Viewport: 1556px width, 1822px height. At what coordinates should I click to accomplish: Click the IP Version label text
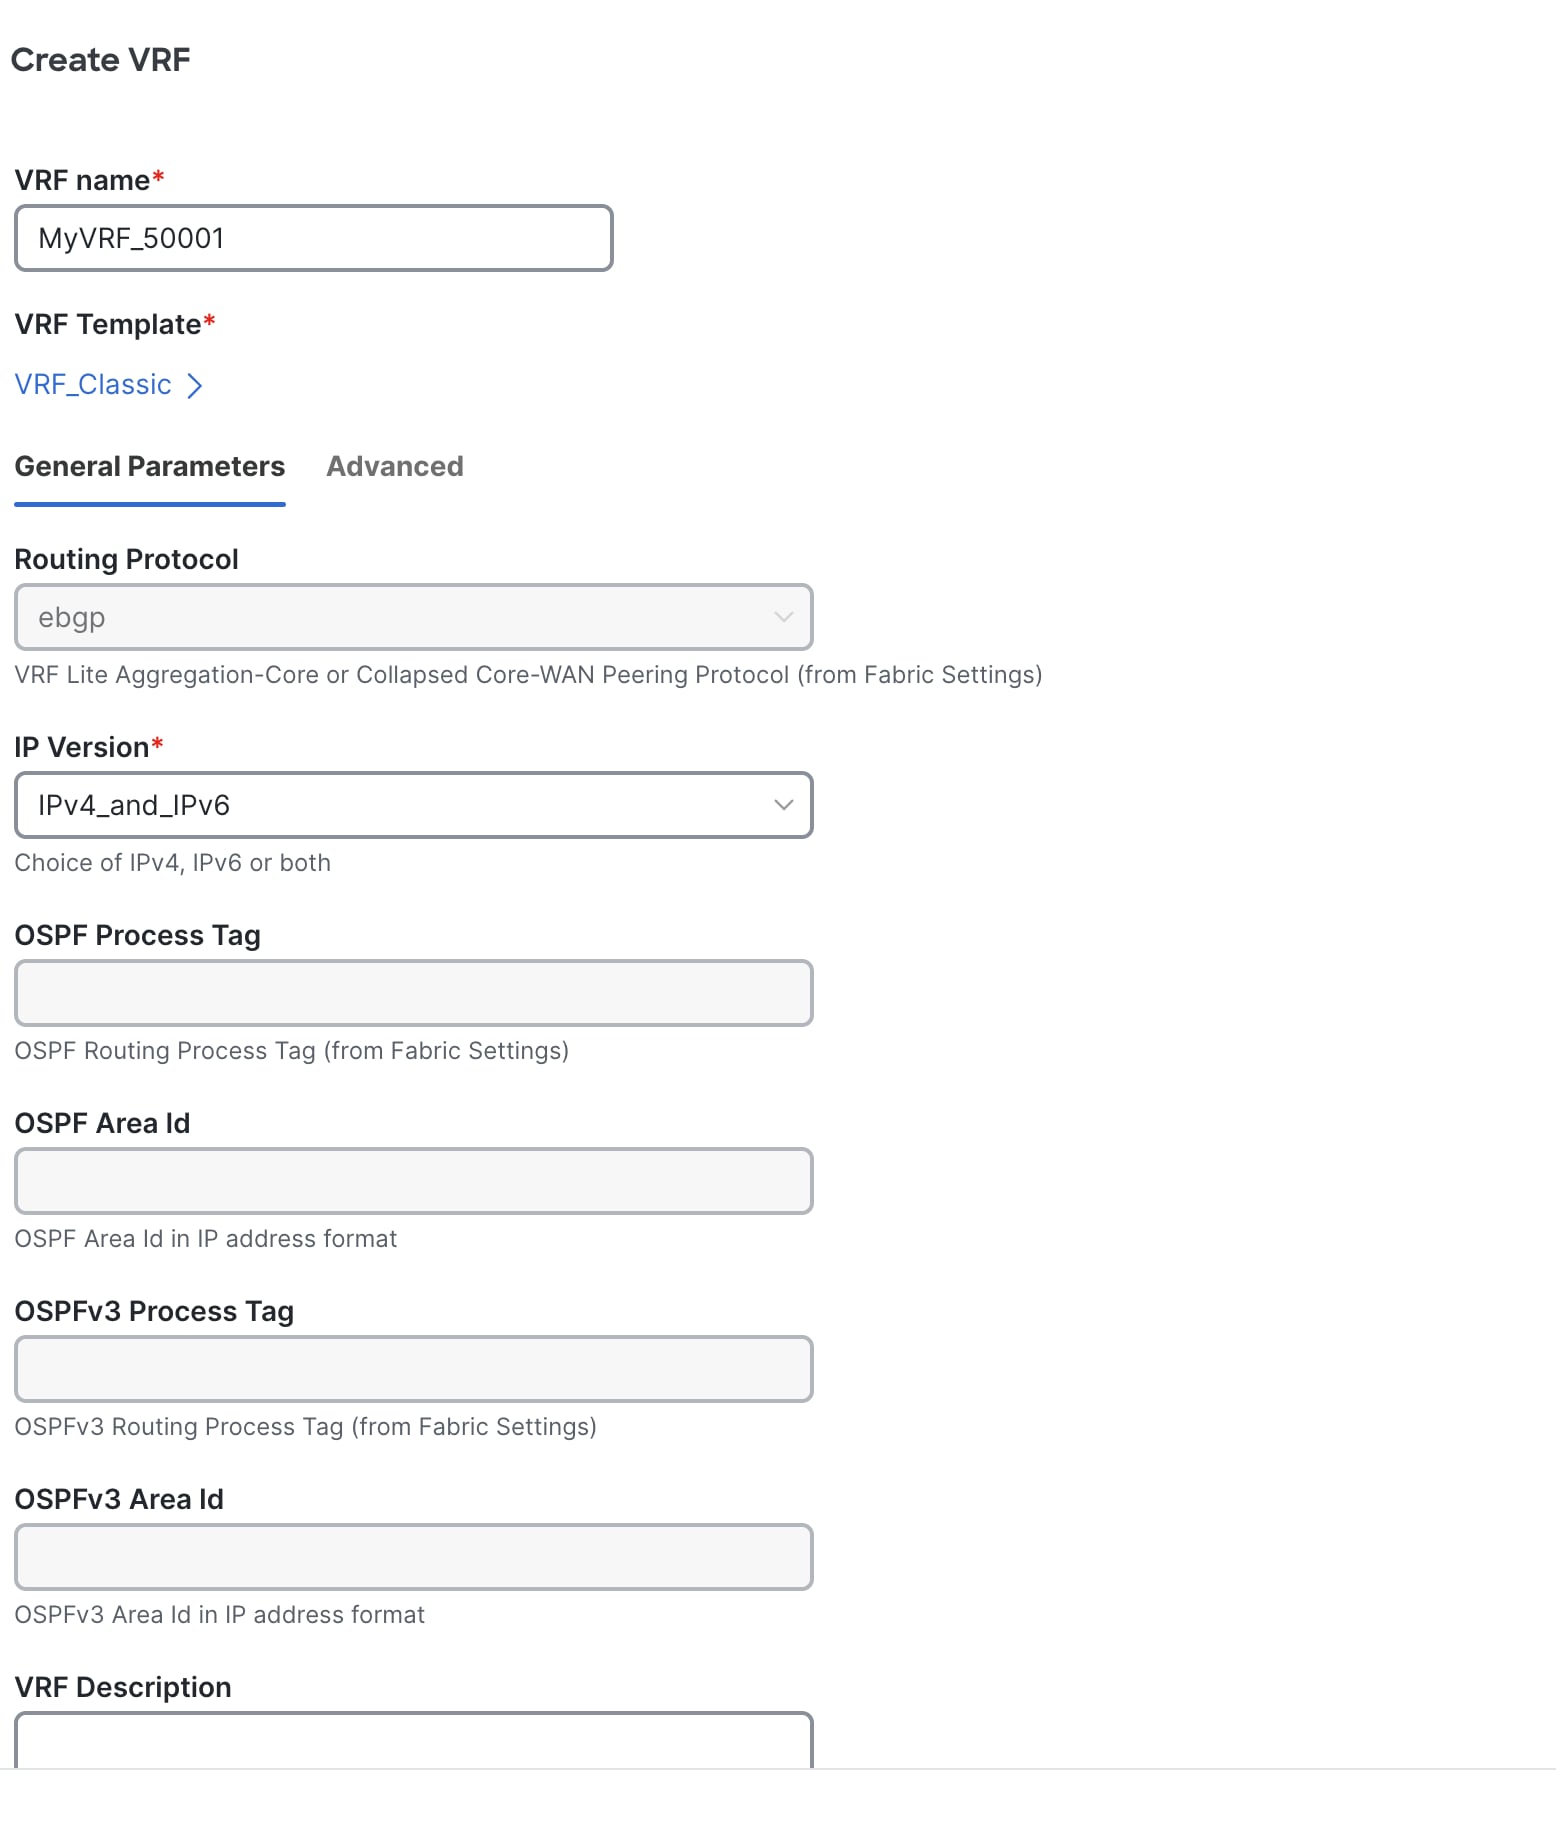point(82,747)
